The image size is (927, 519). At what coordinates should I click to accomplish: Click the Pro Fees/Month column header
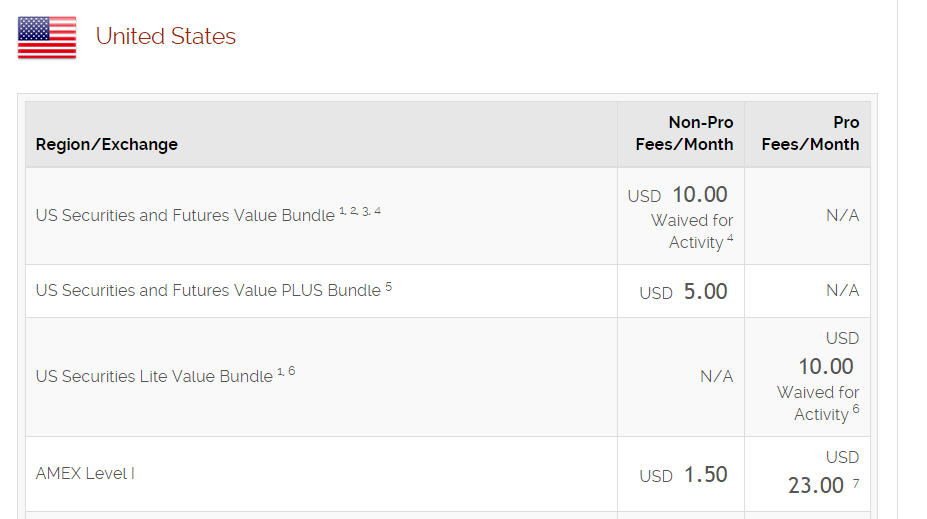point(810,134)
